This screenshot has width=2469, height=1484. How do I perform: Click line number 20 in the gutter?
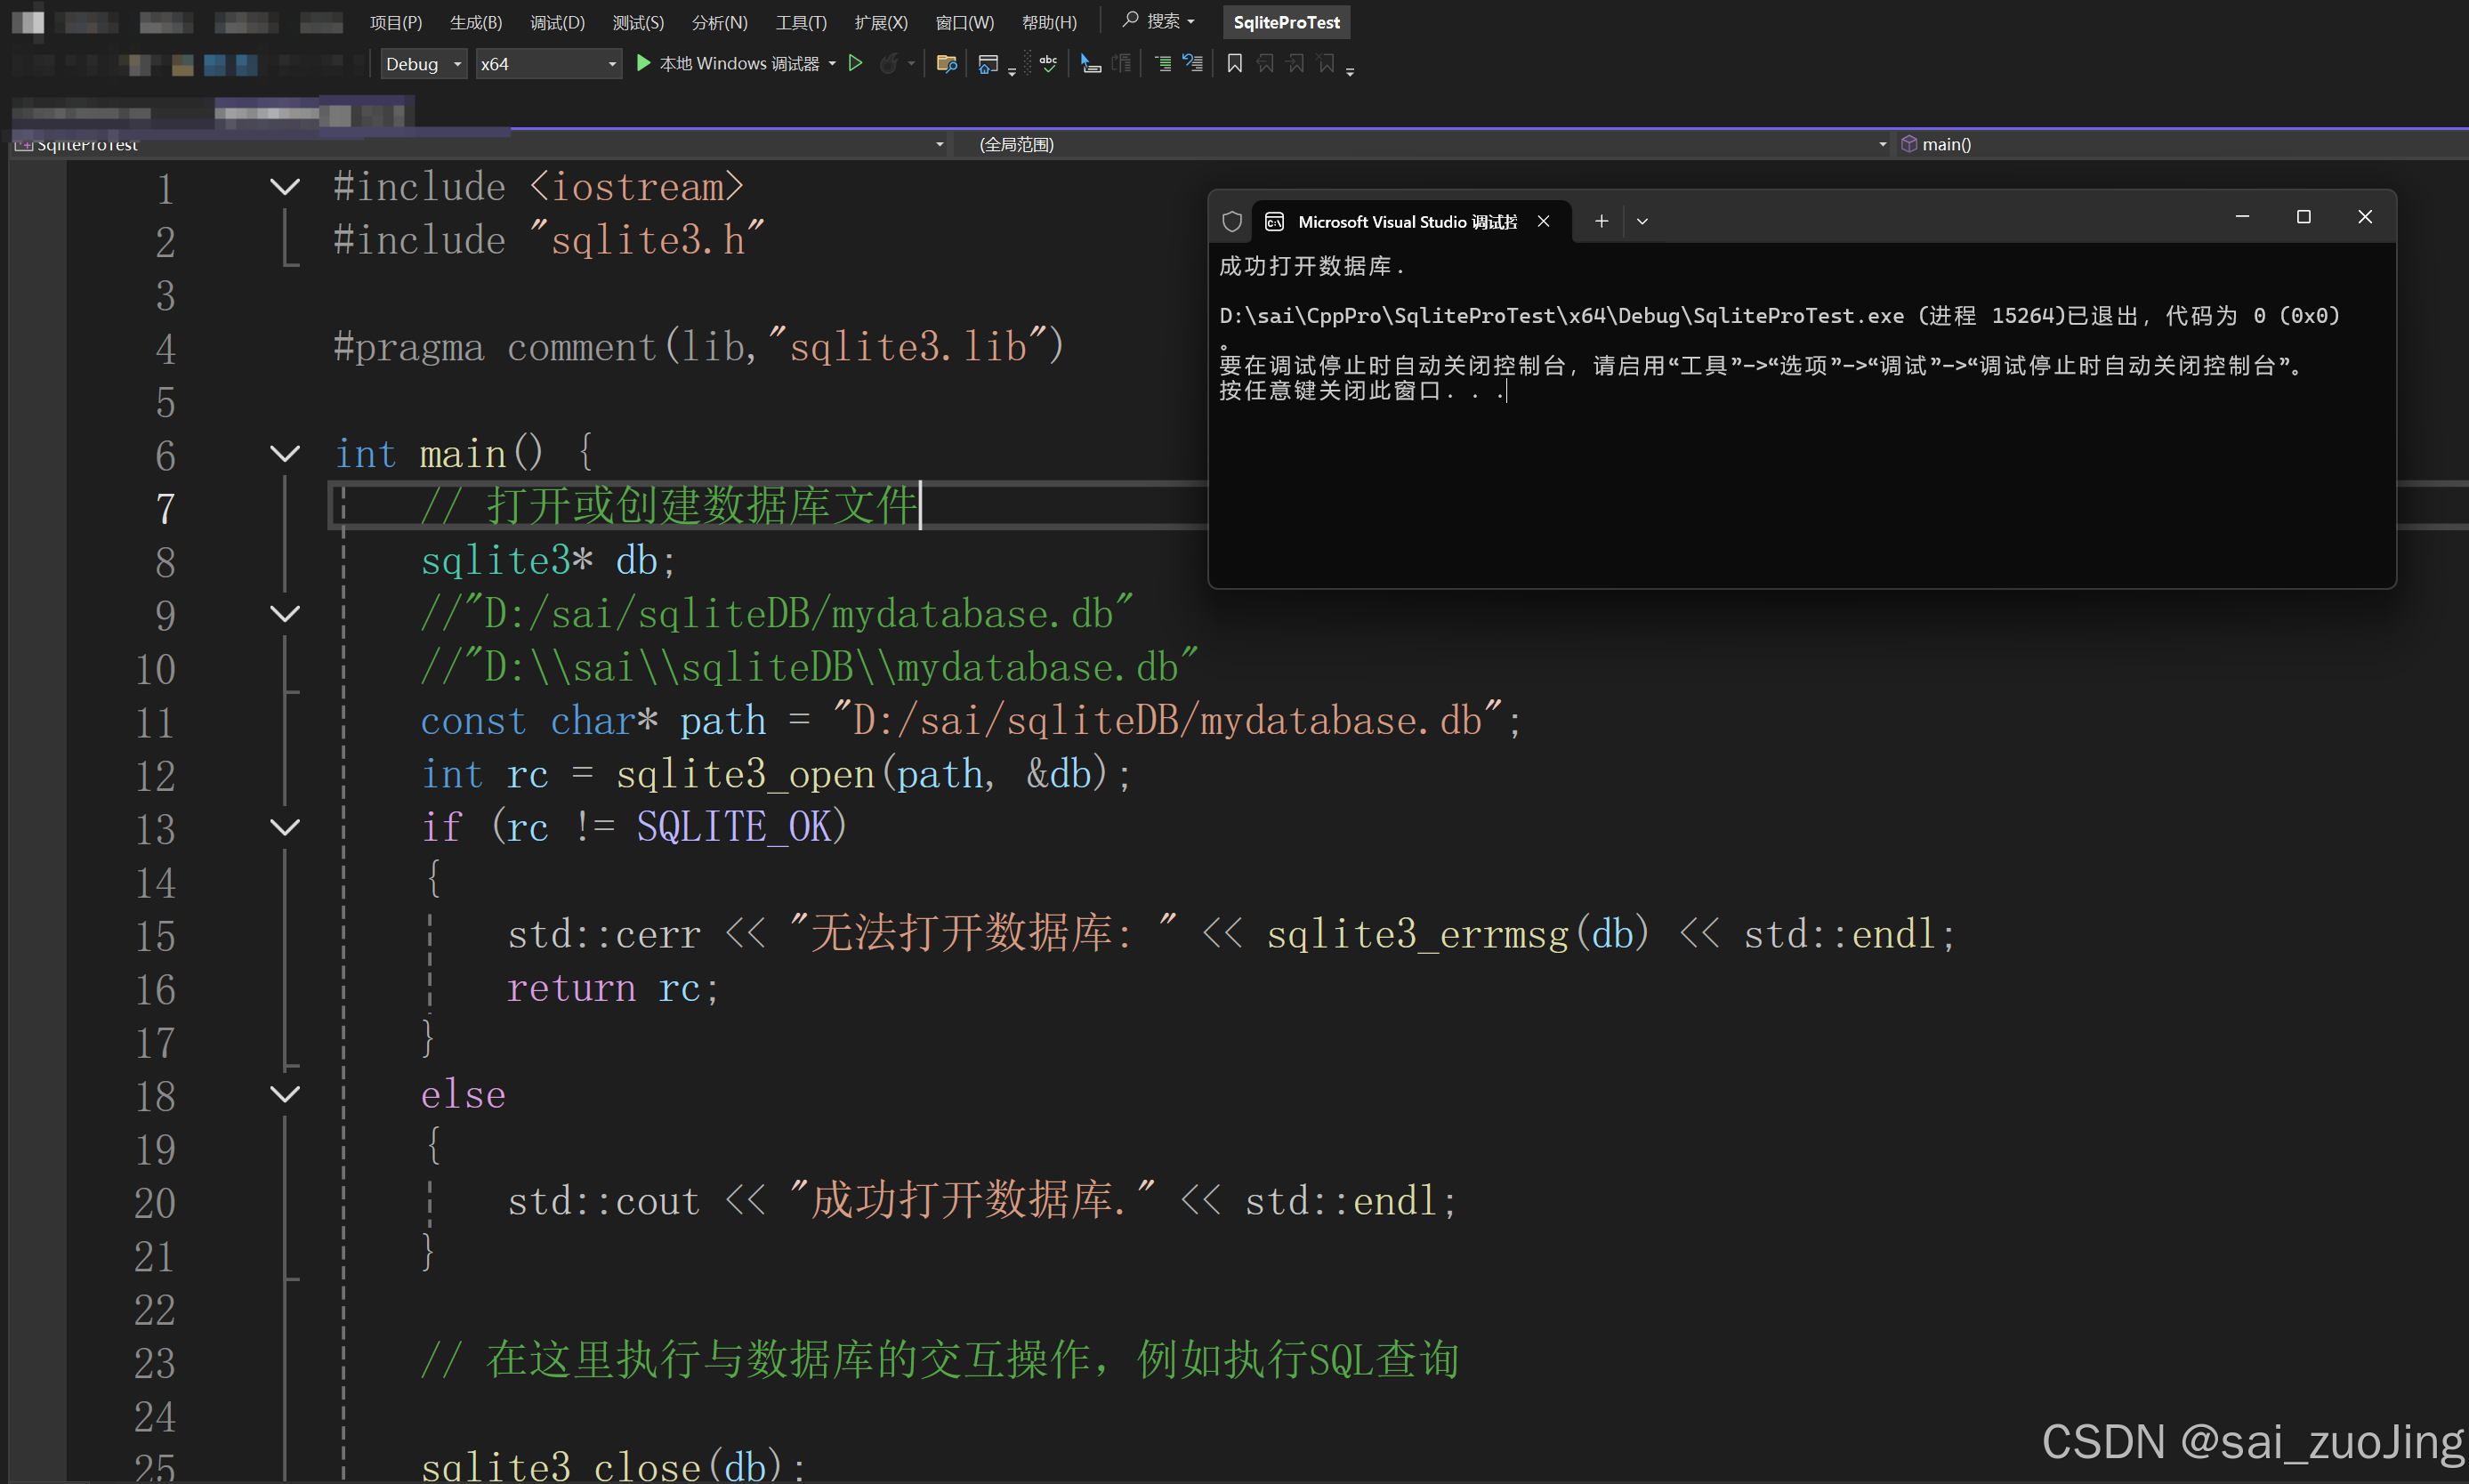155,1203
